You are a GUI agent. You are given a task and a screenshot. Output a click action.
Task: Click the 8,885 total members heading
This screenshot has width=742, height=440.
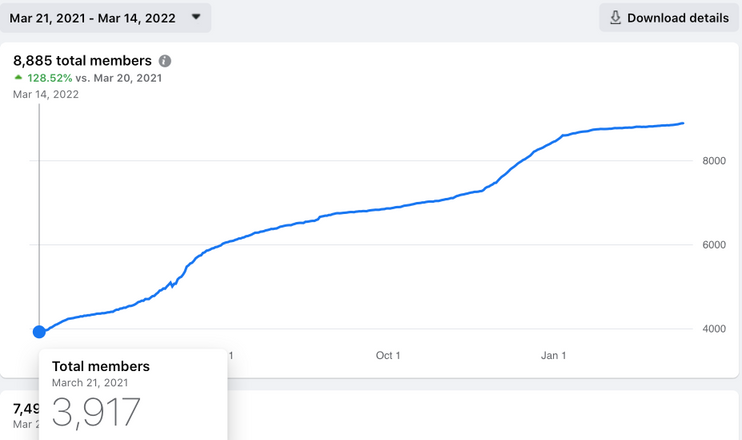(x=82, y=61)
